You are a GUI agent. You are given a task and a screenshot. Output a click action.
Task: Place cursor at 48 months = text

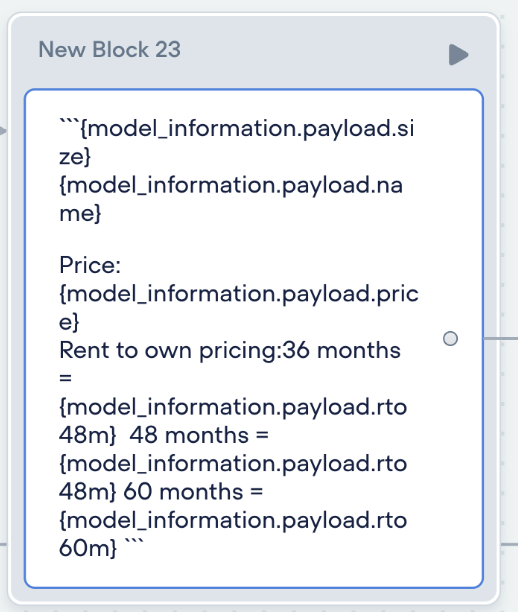(x=199, y=435)
